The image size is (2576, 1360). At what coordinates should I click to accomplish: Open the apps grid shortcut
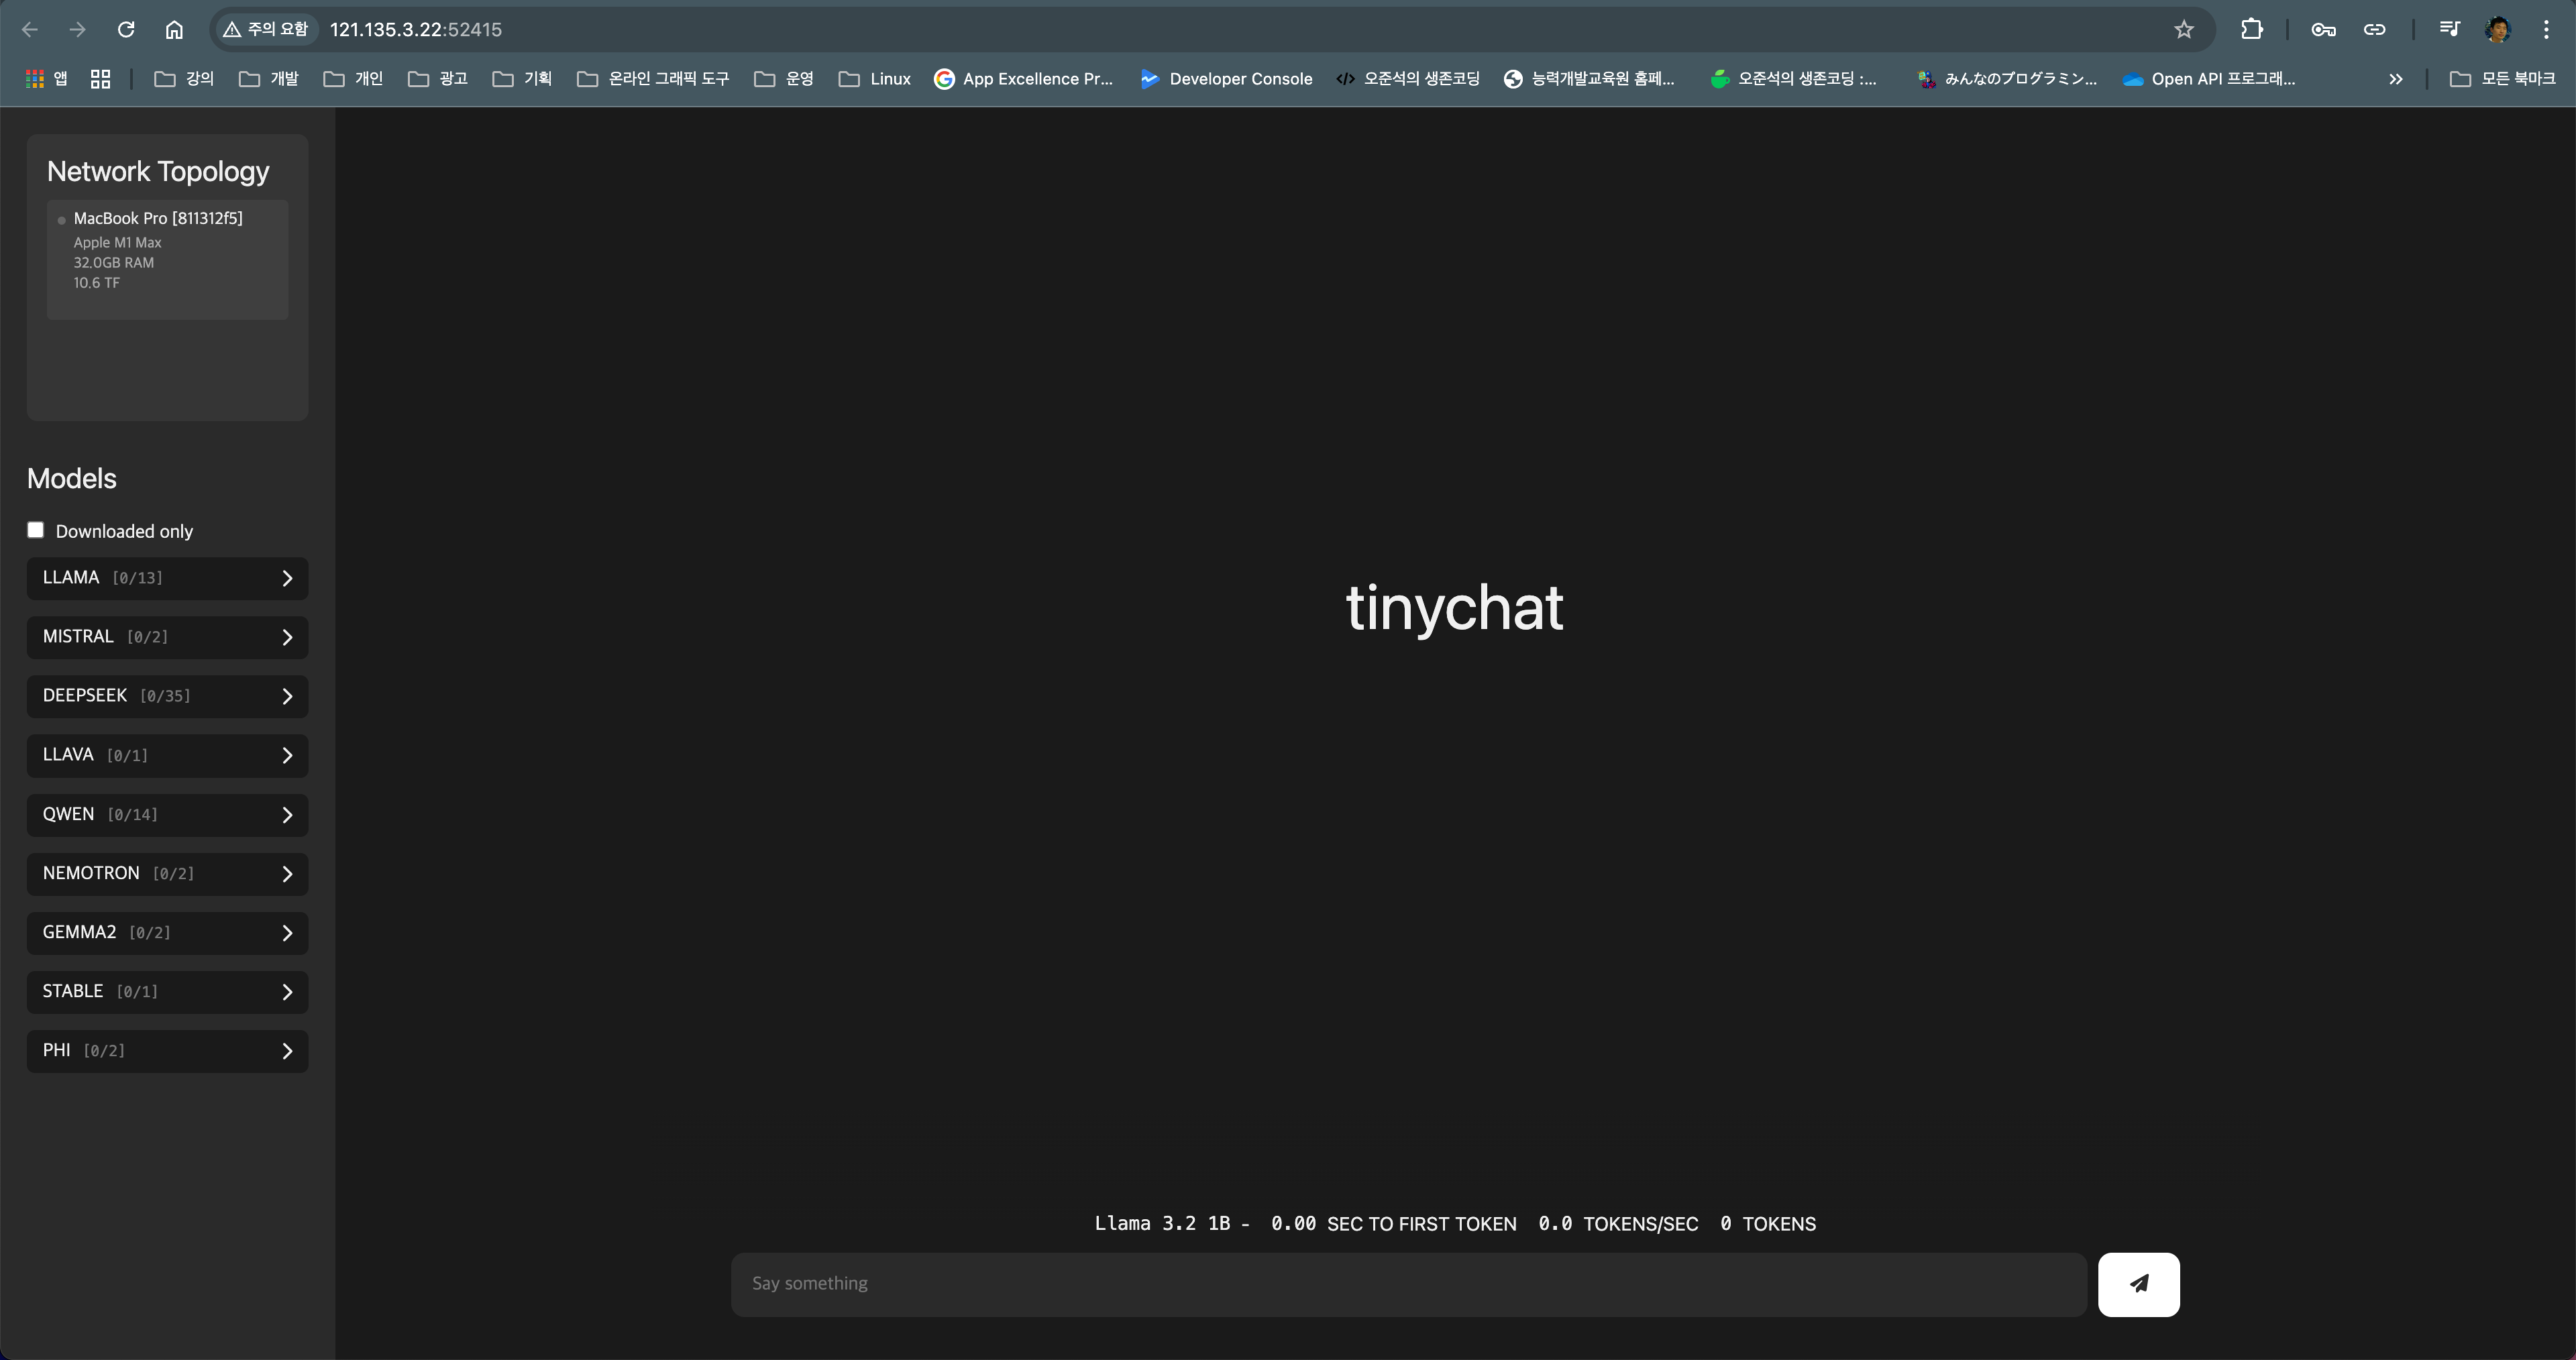(46, 79)
